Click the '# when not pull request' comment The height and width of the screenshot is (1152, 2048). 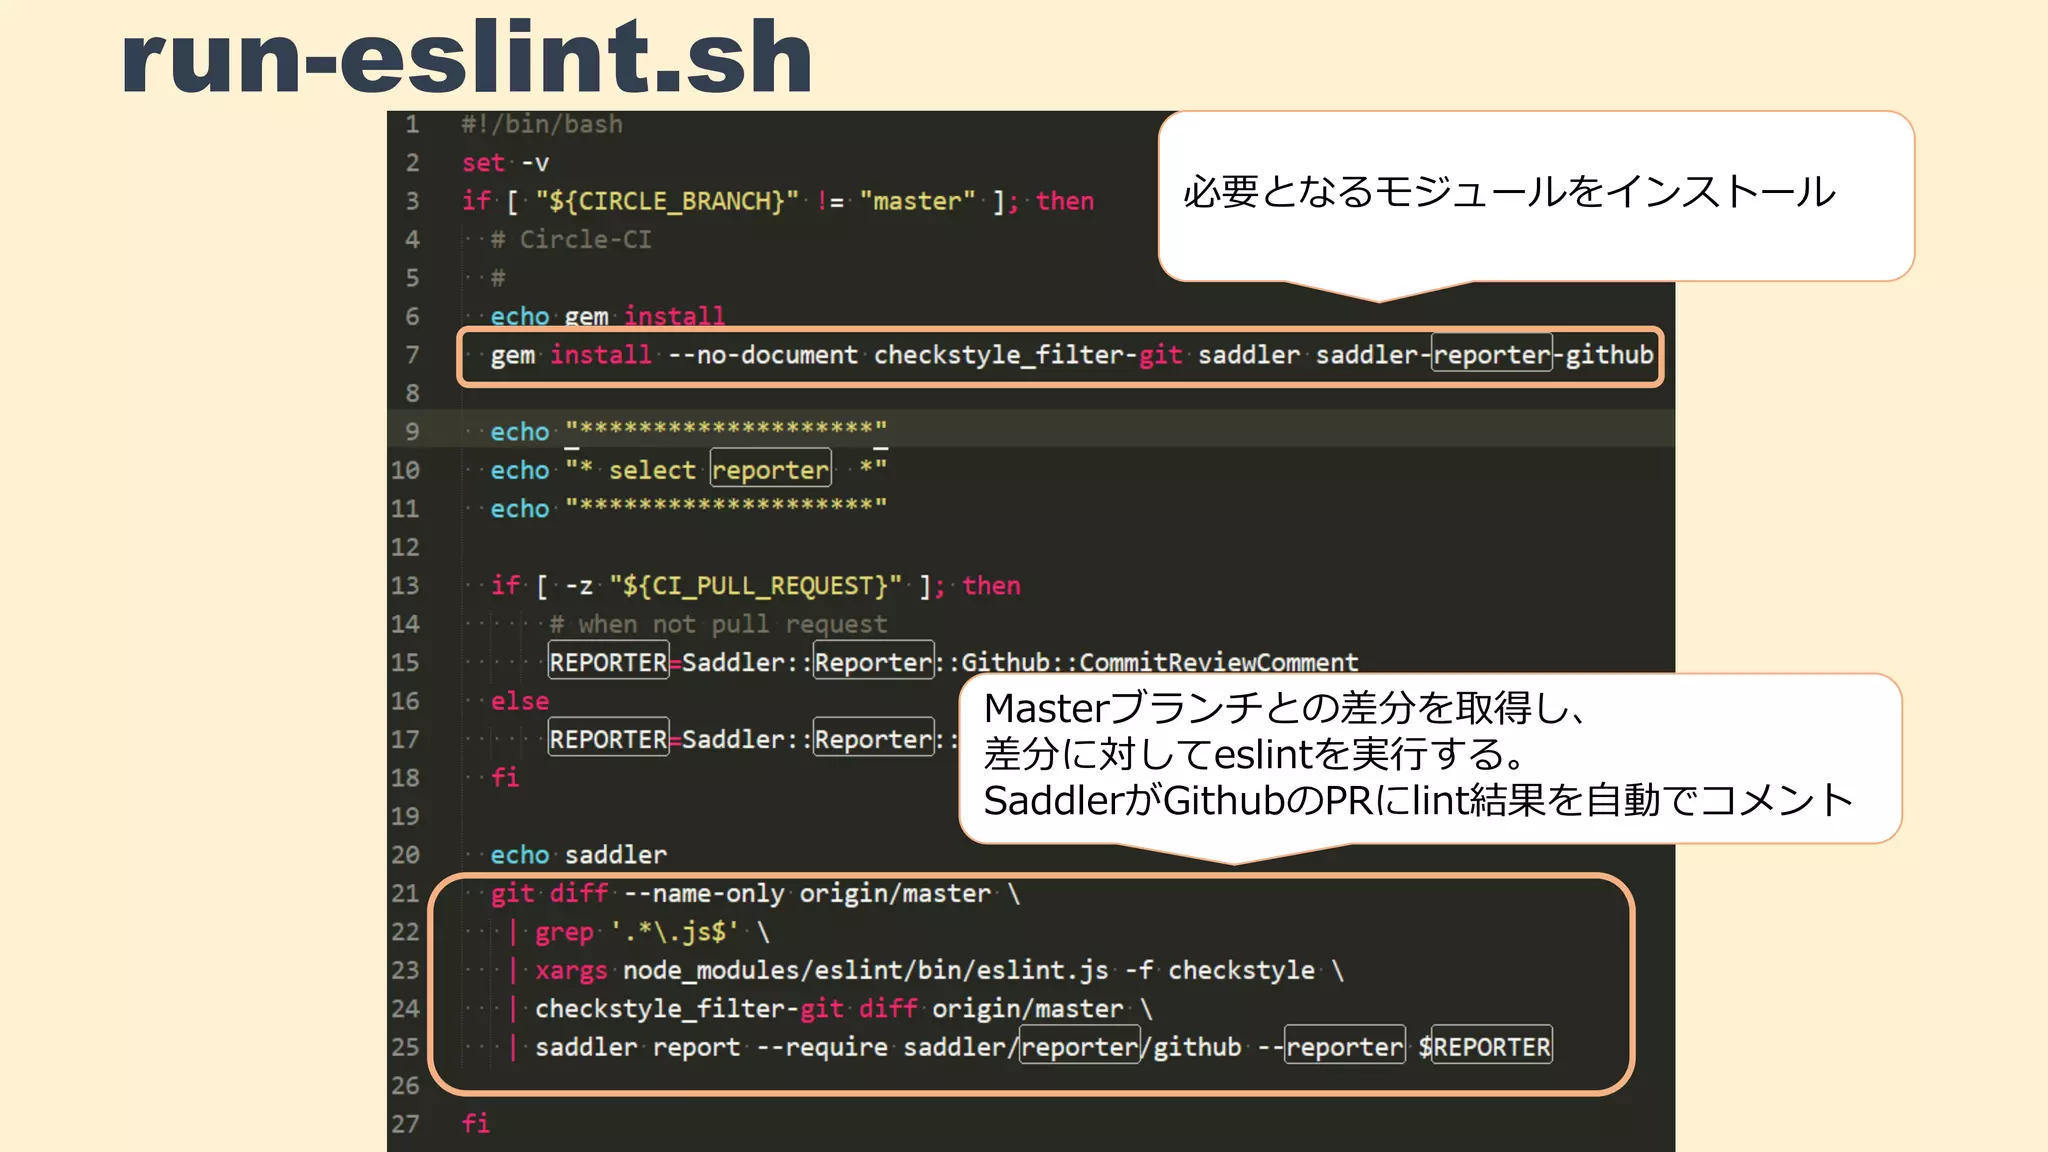pos(718,624)
